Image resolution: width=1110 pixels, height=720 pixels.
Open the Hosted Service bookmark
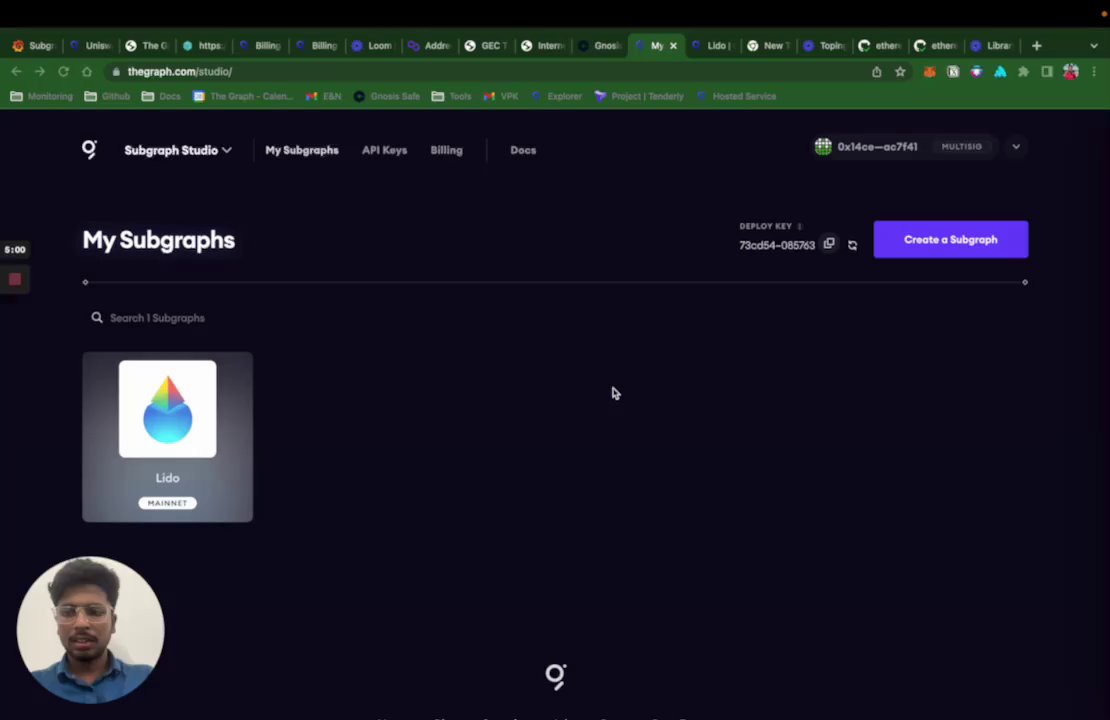tap(736, 96)
